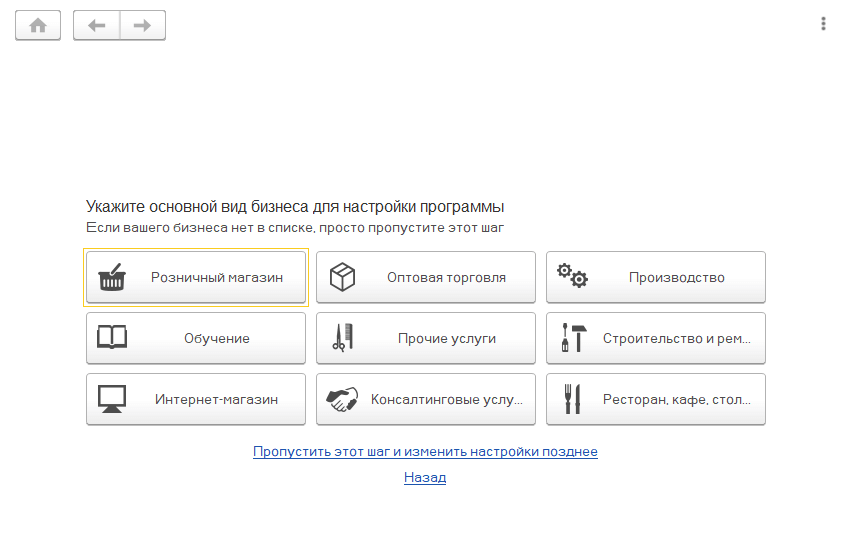Go back with the left arrow icon
Viewport: 855px width, 556px height.
[97, 25]
